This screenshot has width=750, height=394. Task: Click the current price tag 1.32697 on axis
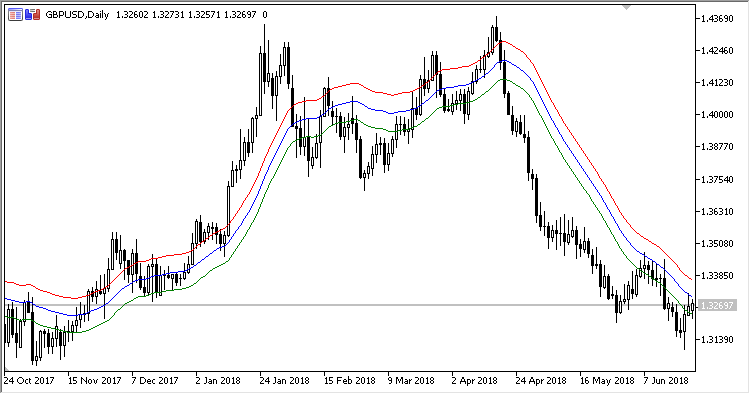717,305
